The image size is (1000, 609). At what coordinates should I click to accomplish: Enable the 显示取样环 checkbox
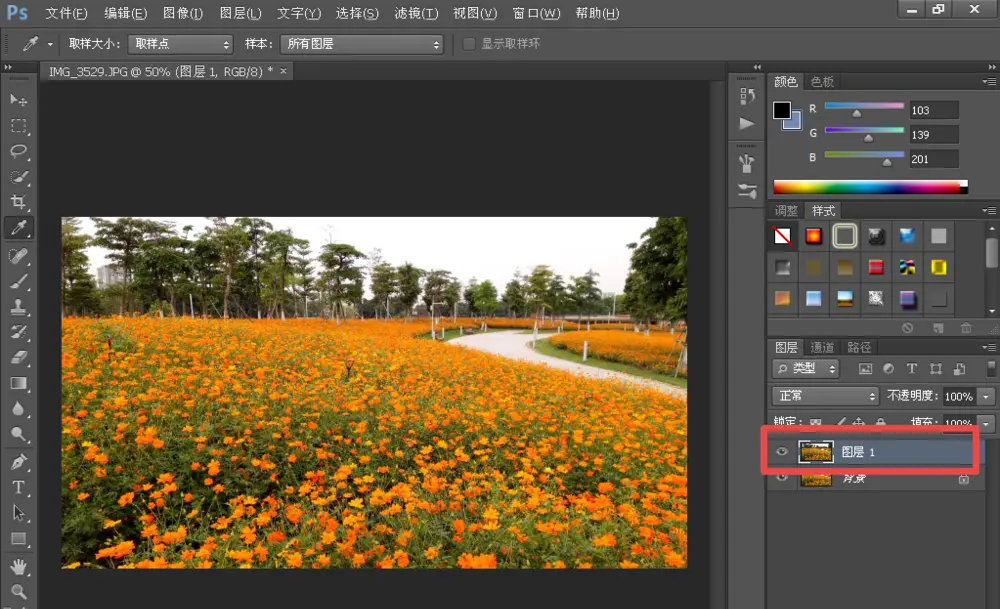469,44
